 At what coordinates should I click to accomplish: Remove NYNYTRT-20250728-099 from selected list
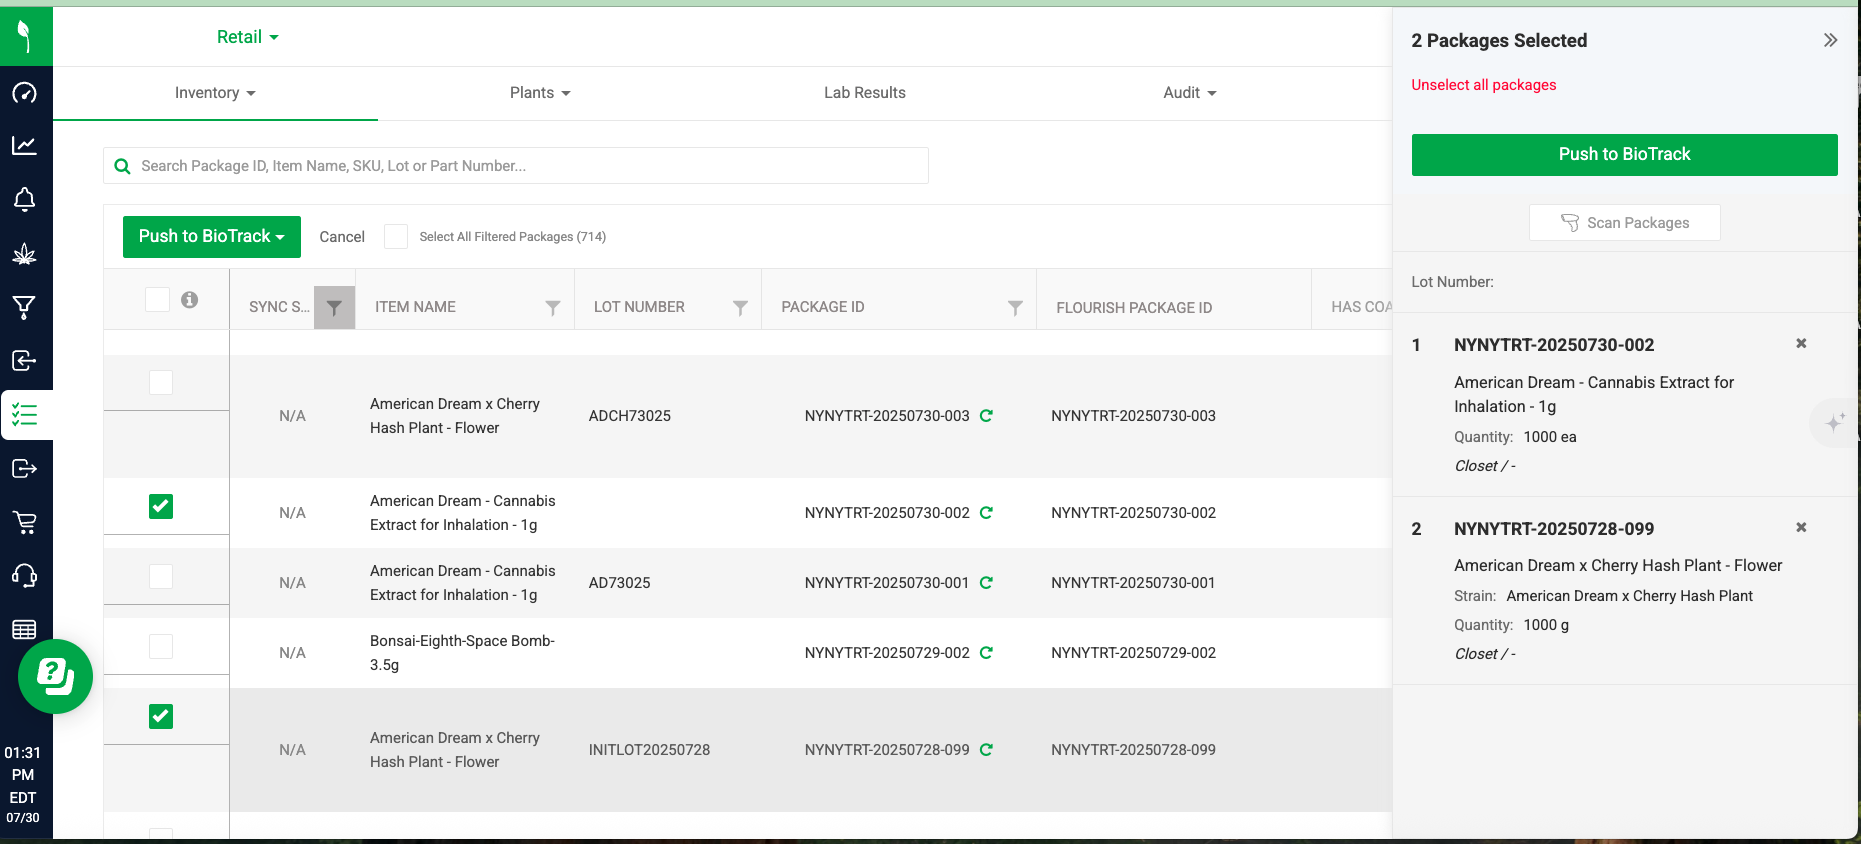point(1801,527)
